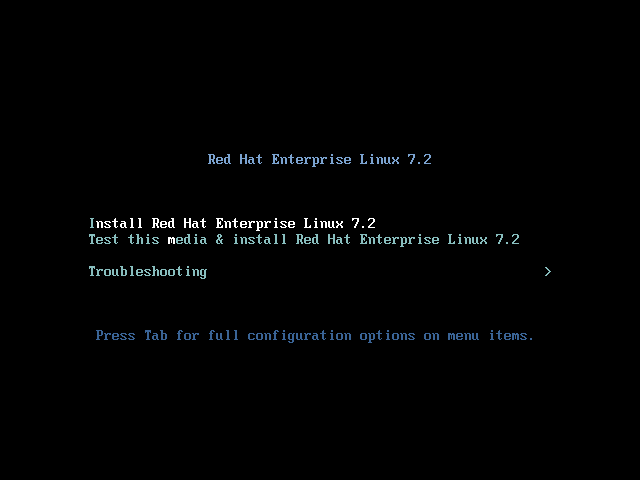Click menu items text in bottom hint
Viewport: 640px width, 480px height.
point(491,336)
